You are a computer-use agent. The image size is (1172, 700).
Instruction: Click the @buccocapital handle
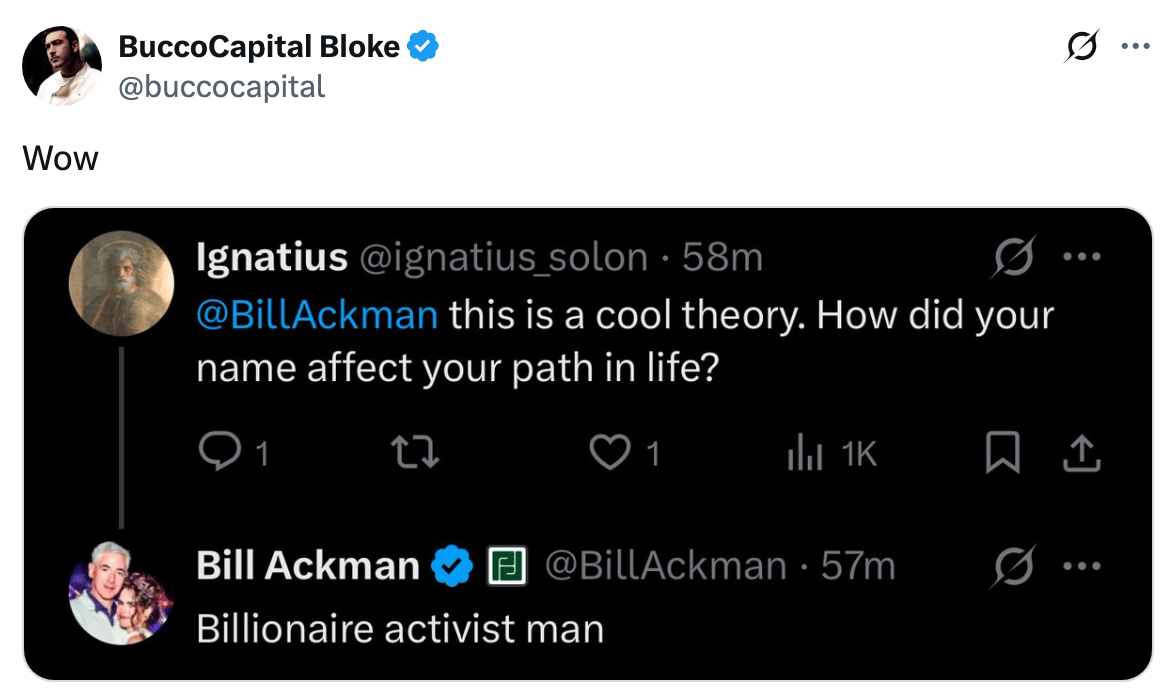coord(222,87)
